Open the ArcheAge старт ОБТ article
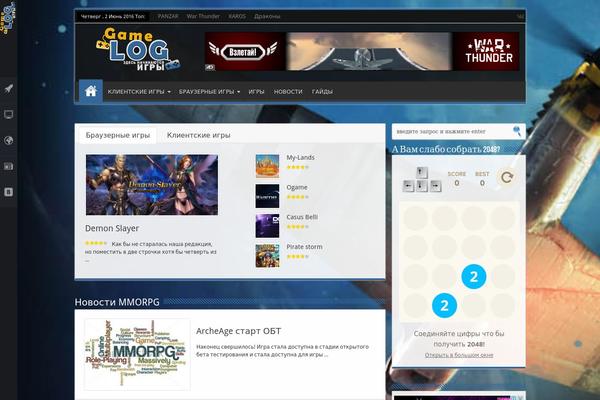This screenshot has width=600, height=400. (238, 331)
